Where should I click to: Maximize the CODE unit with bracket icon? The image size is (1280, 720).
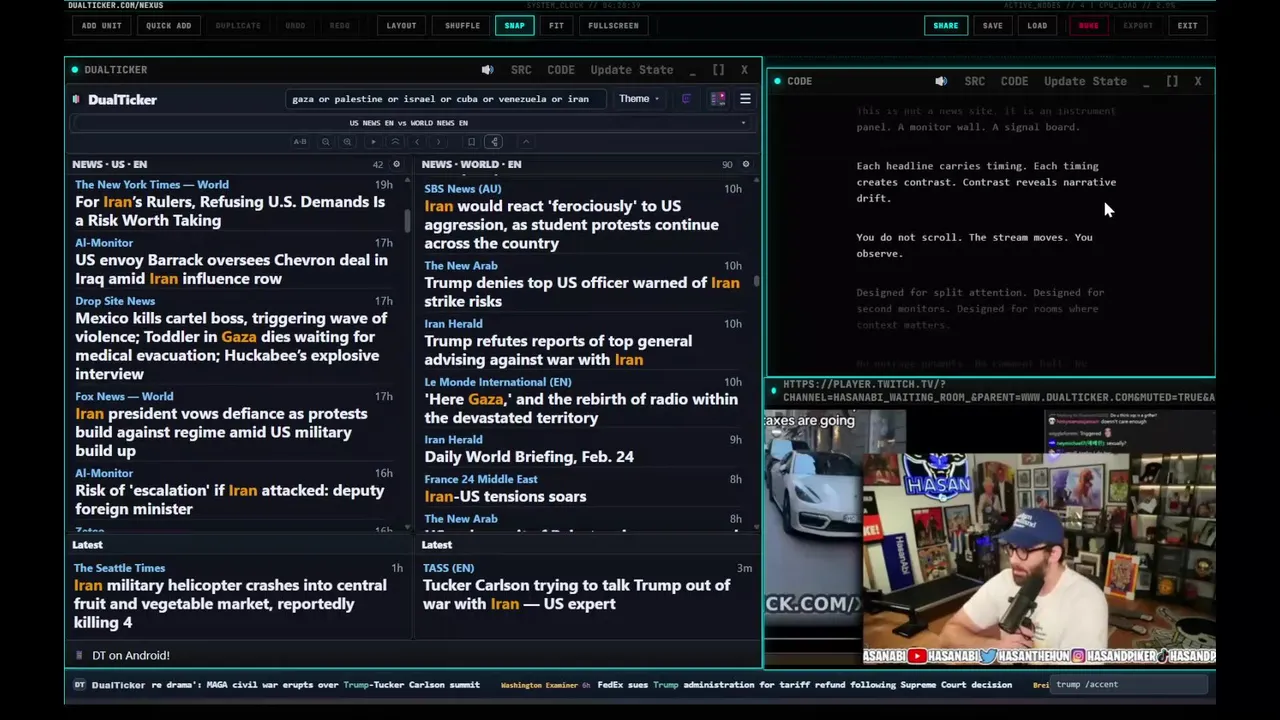(1172, 81)
